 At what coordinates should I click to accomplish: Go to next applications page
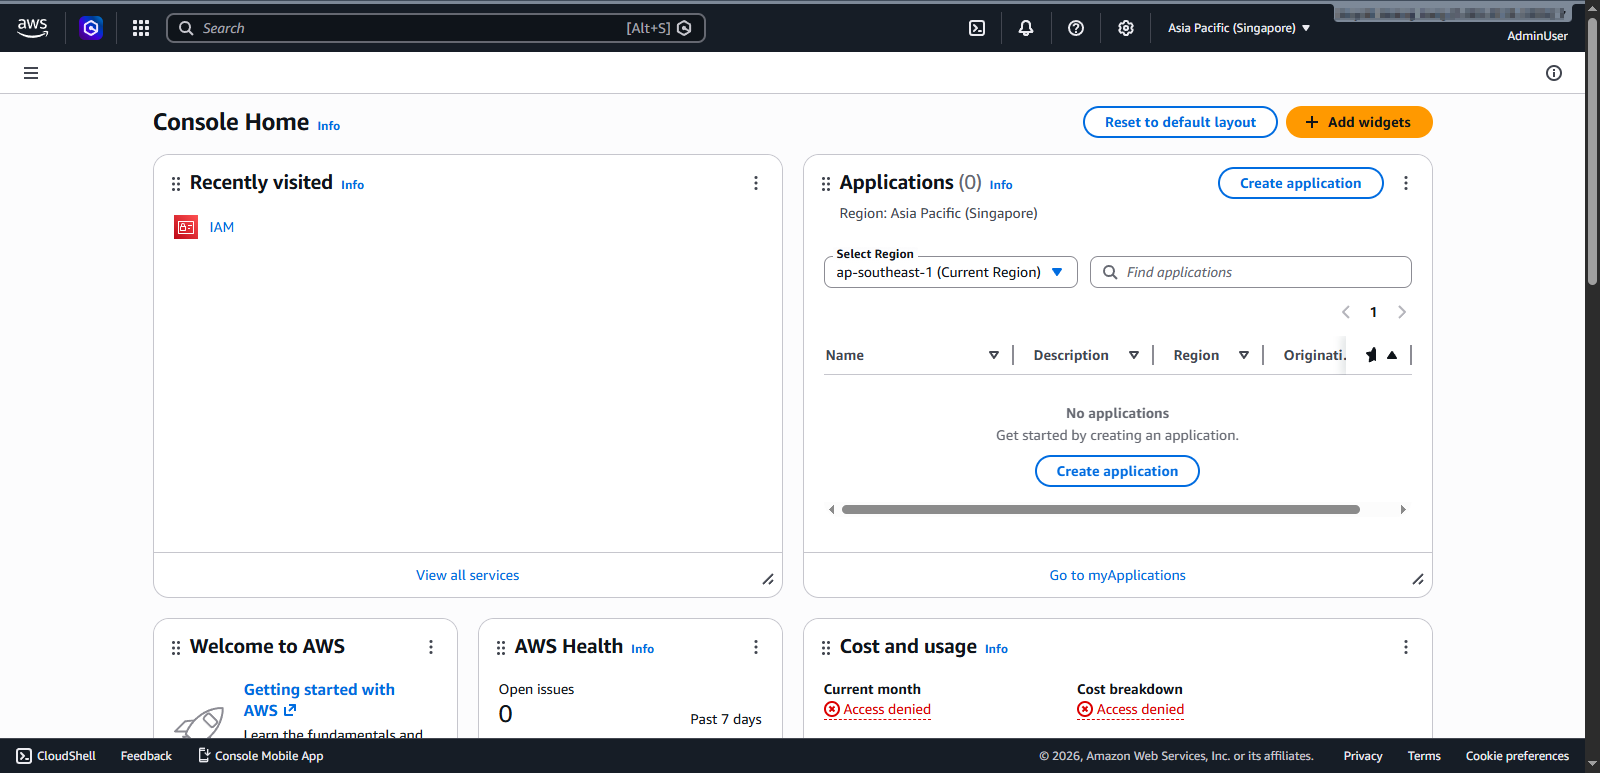click(1402, 312)
